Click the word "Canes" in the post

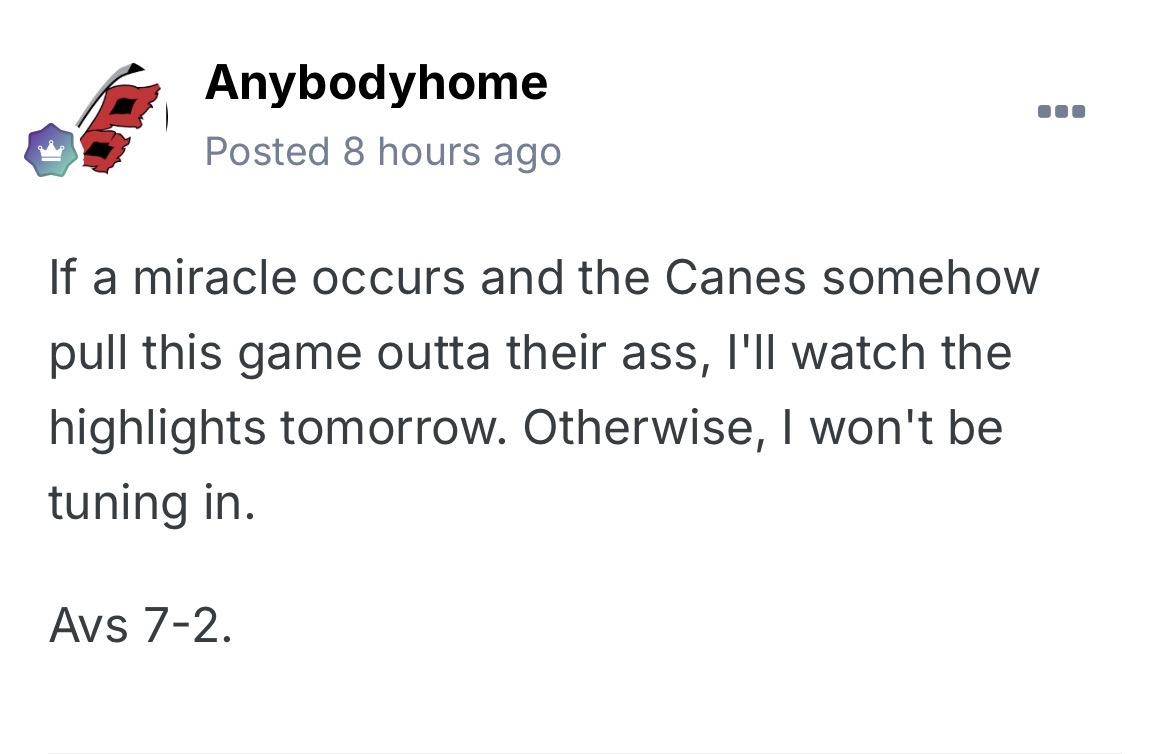pos(735,277)
